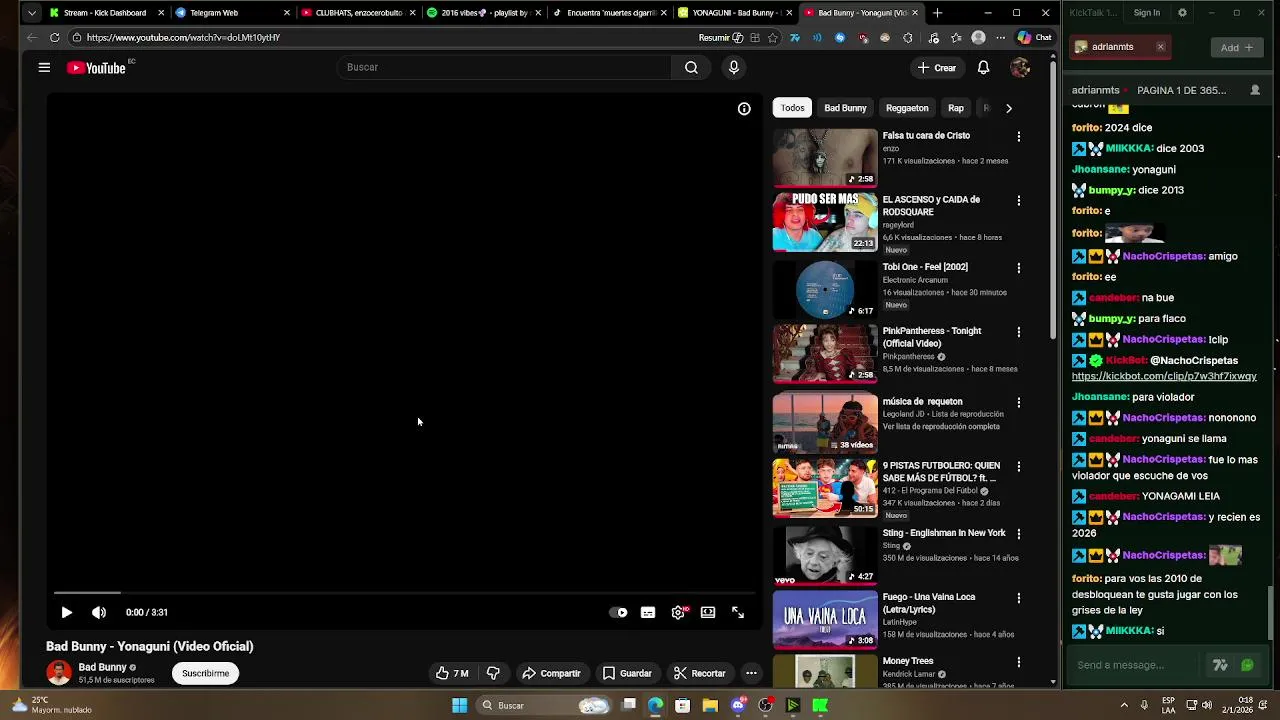Open options for 9 PISTAS FUTBOLERO video
This screenshot has height=720, width=1280.
tap(1019, 466)
